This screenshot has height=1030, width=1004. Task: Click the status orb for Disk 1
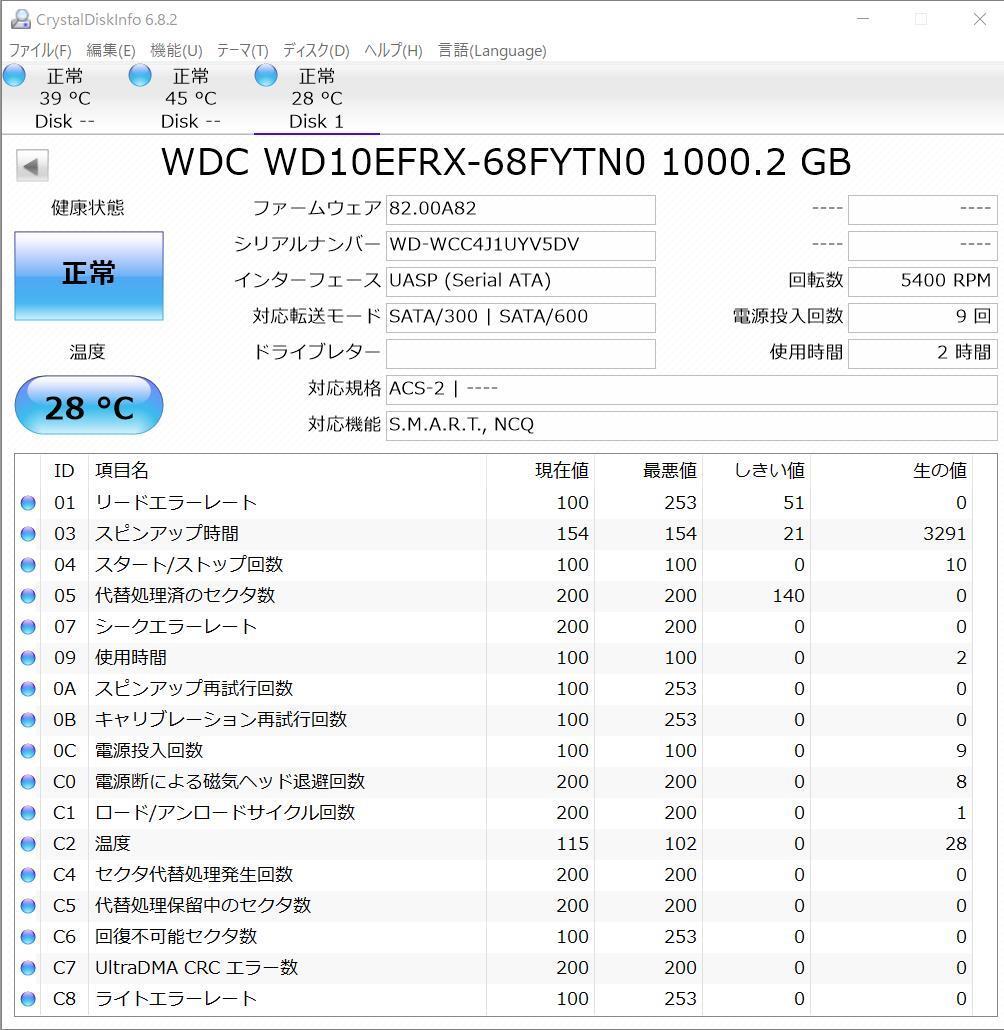[x=266, y=76]
